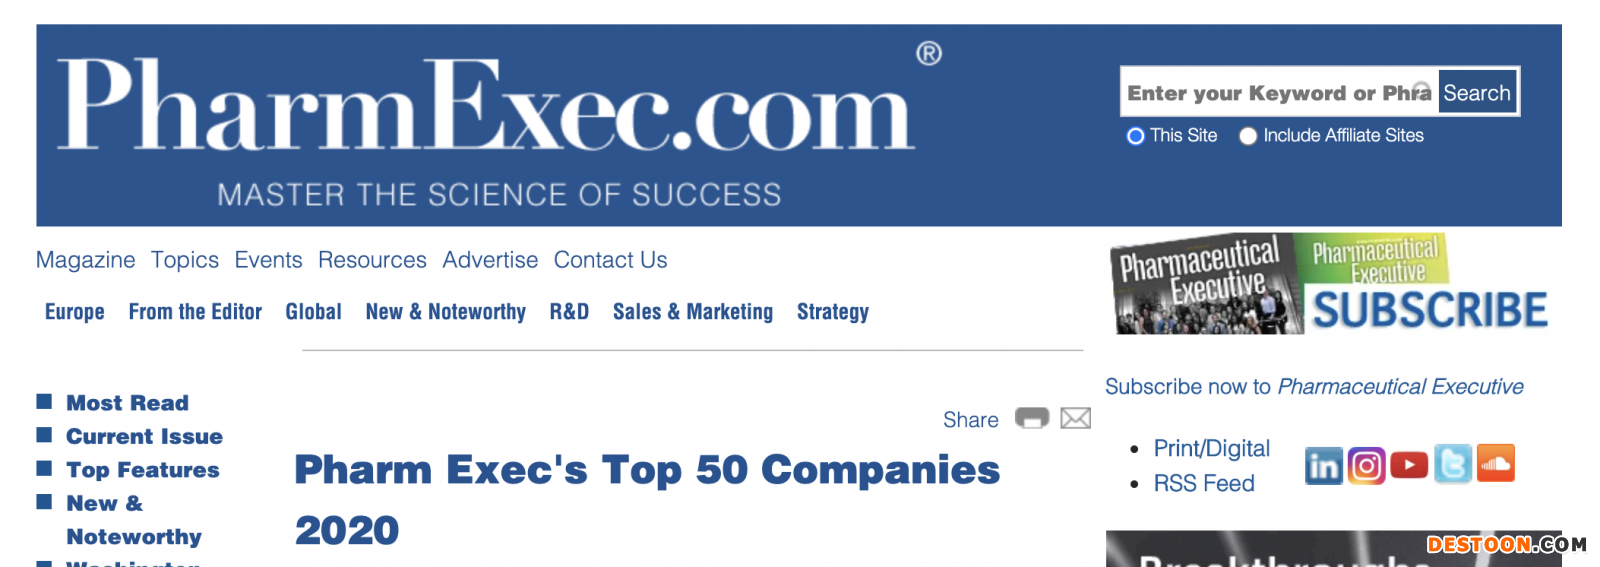1600x567 pixels.
Task: Click the SoundCloud social icon
Action: [x=1496, y=464]
